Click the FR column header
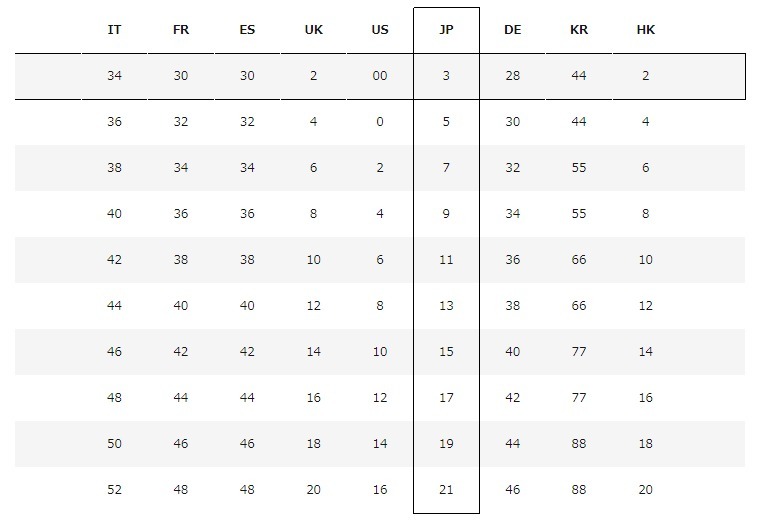The width and height of the screenshot is (763, 530). [x=181, y=30]
